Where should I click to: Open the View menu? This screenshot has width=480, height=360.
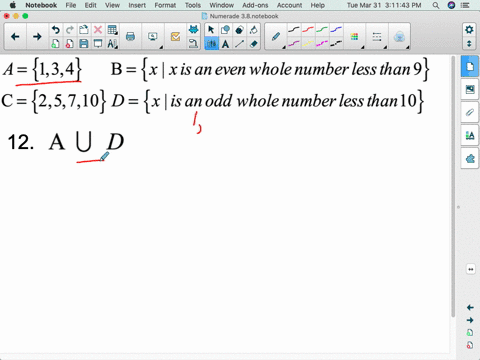(x=112, y=5)
